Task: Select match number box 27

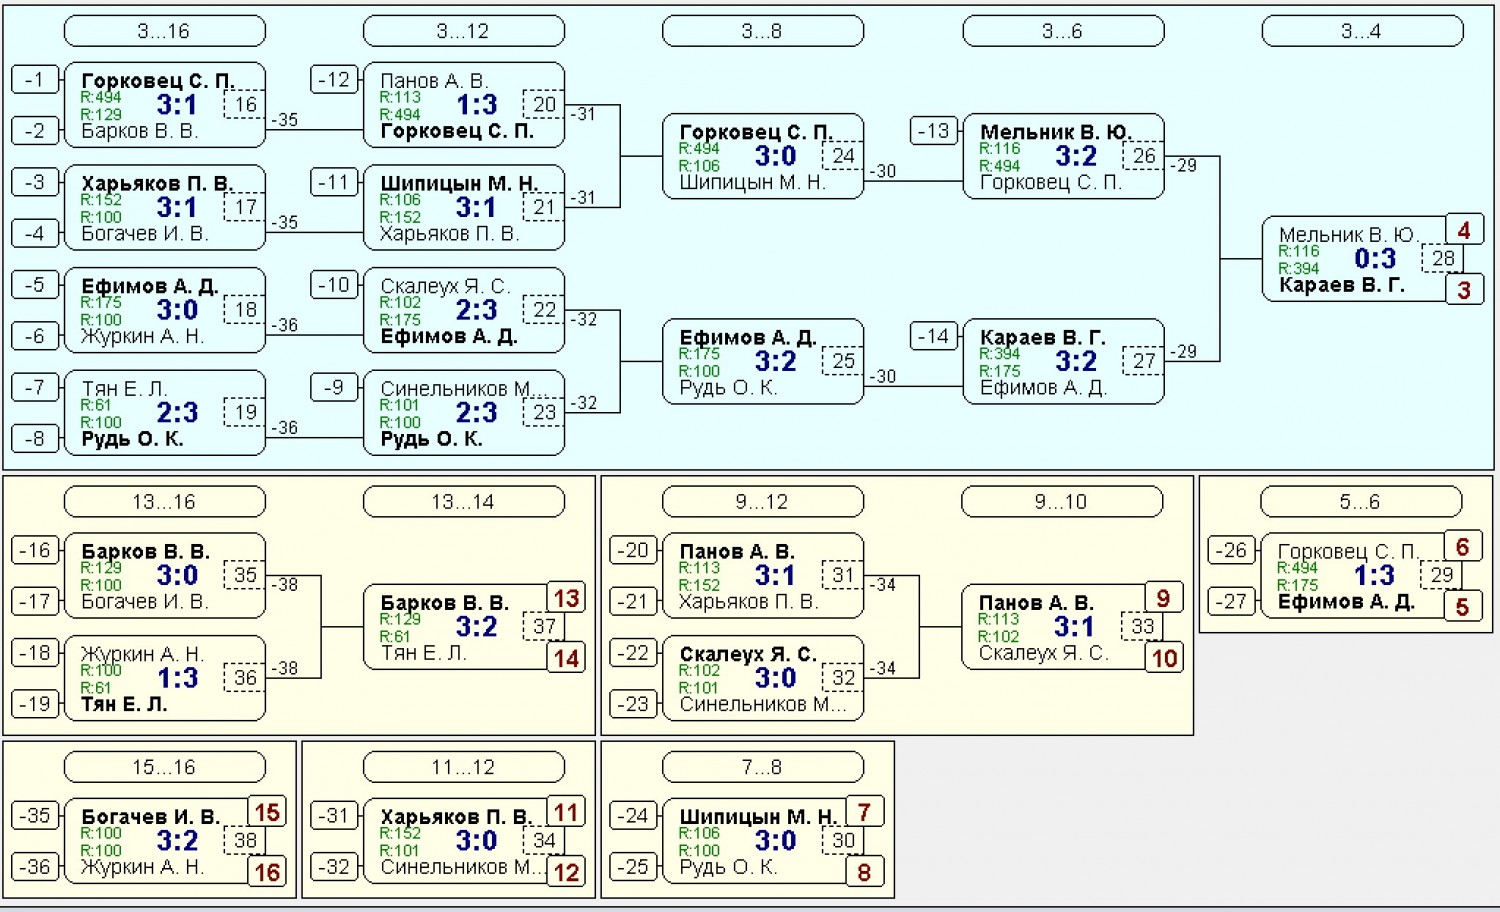Action: [1143, 361]
